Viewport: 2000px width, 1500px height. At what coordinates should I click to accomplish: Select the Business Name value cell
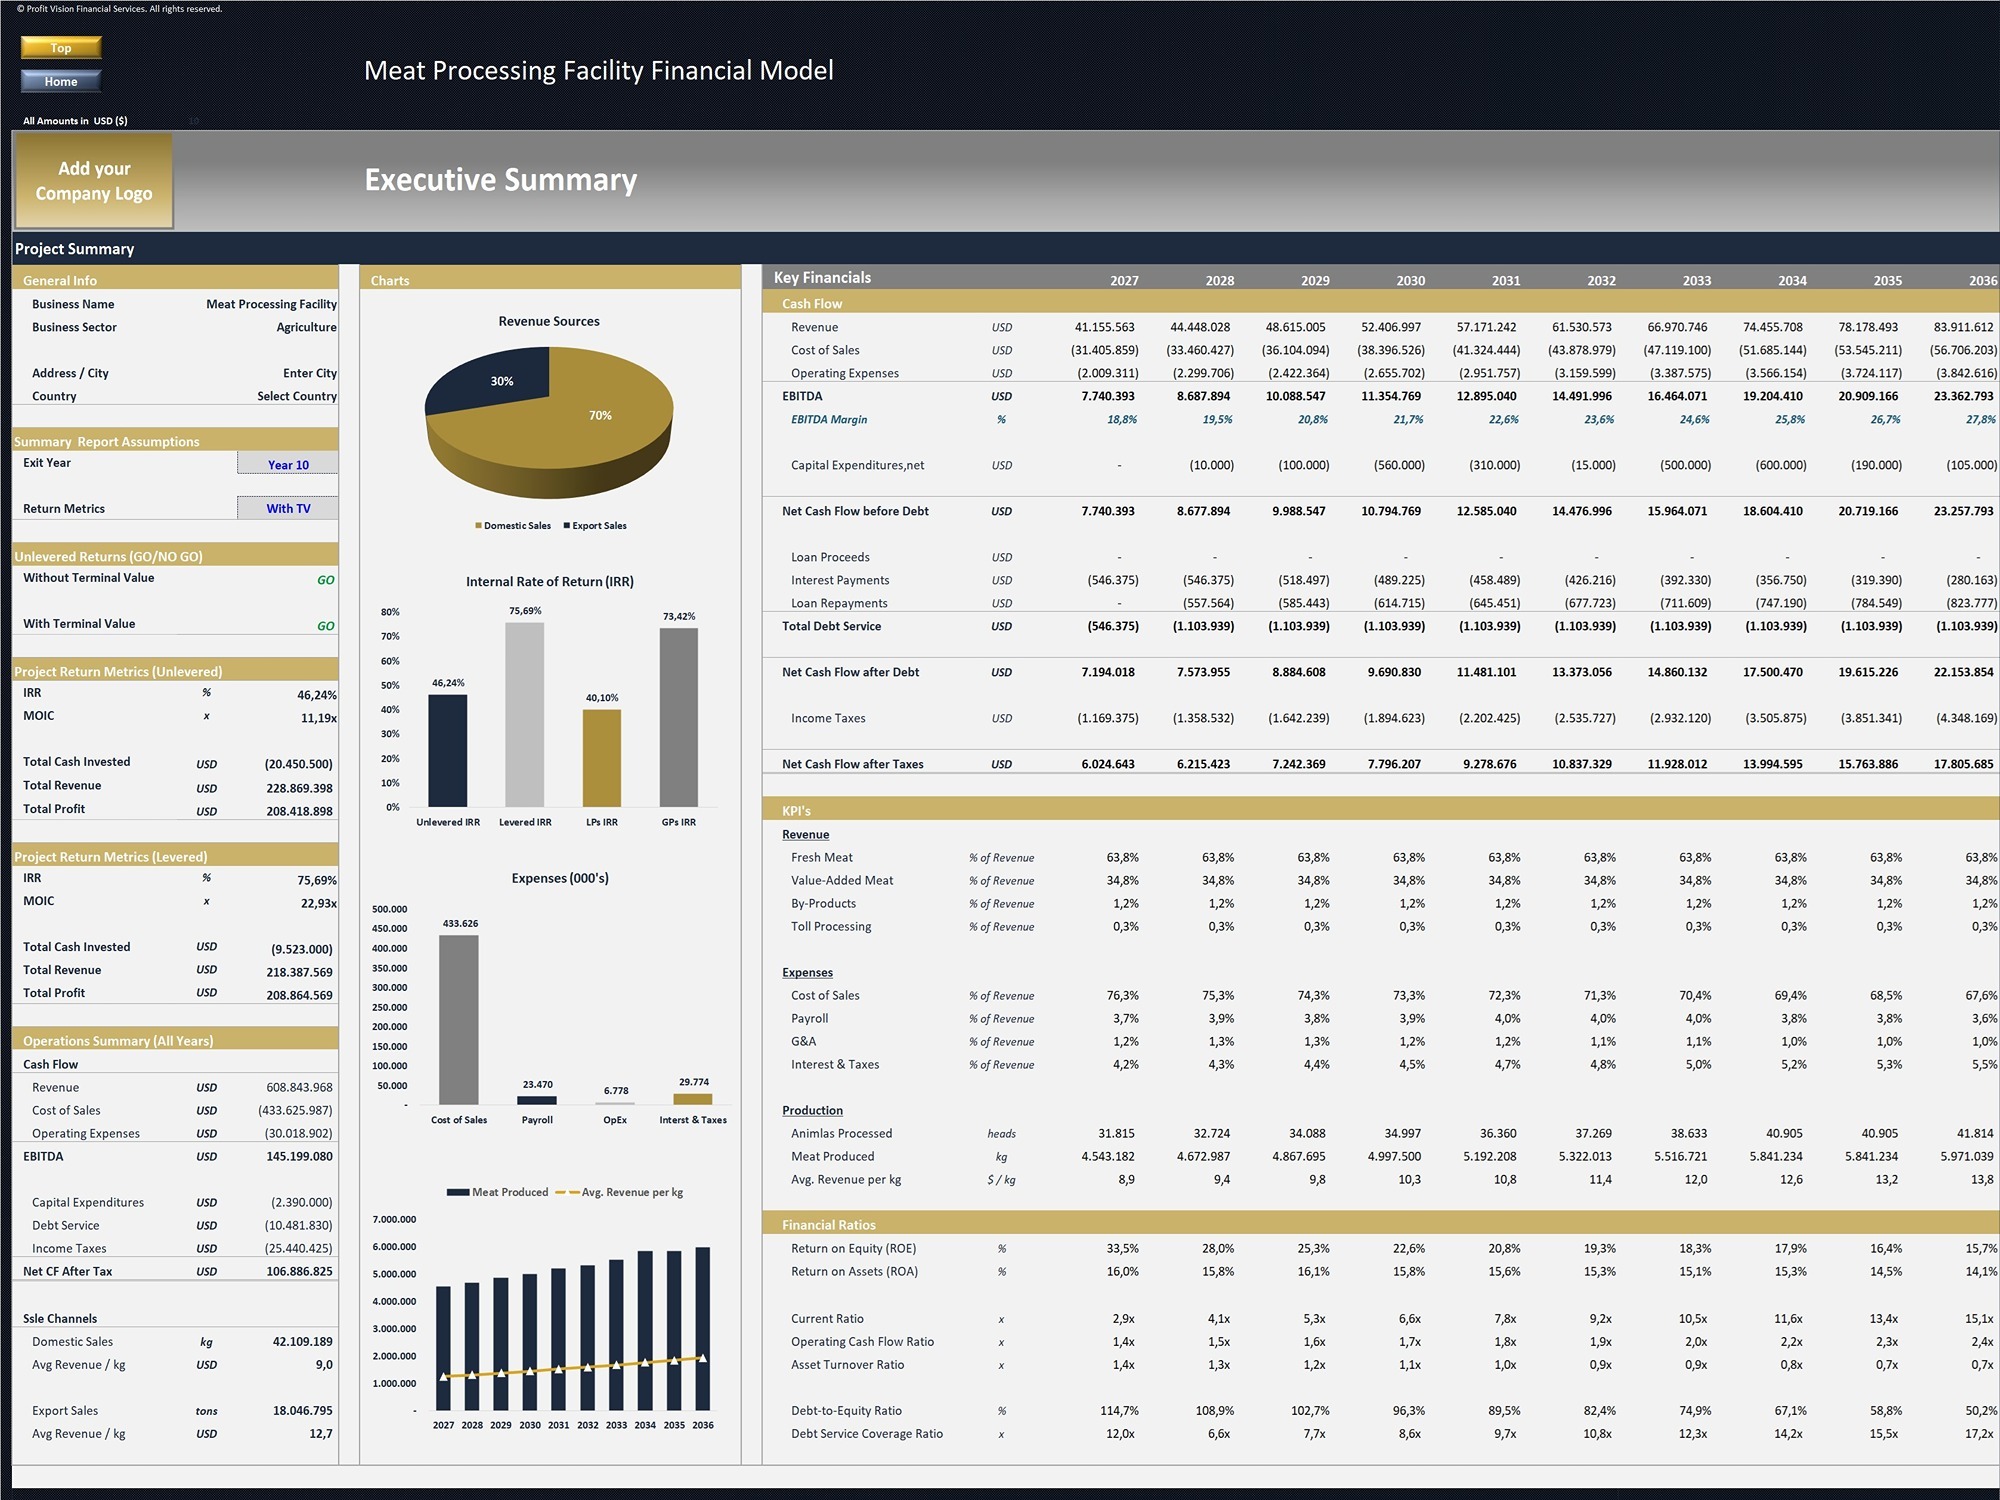[271, 304]
